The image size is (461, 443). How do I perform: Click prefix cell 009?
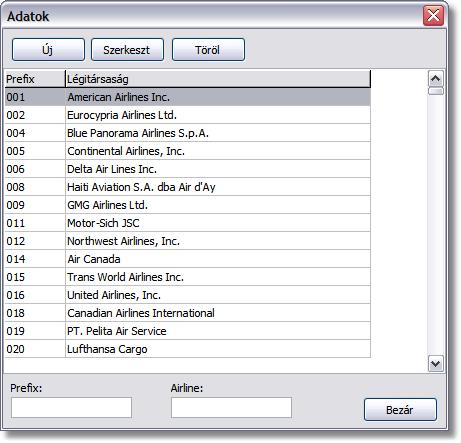coord(35,205)
